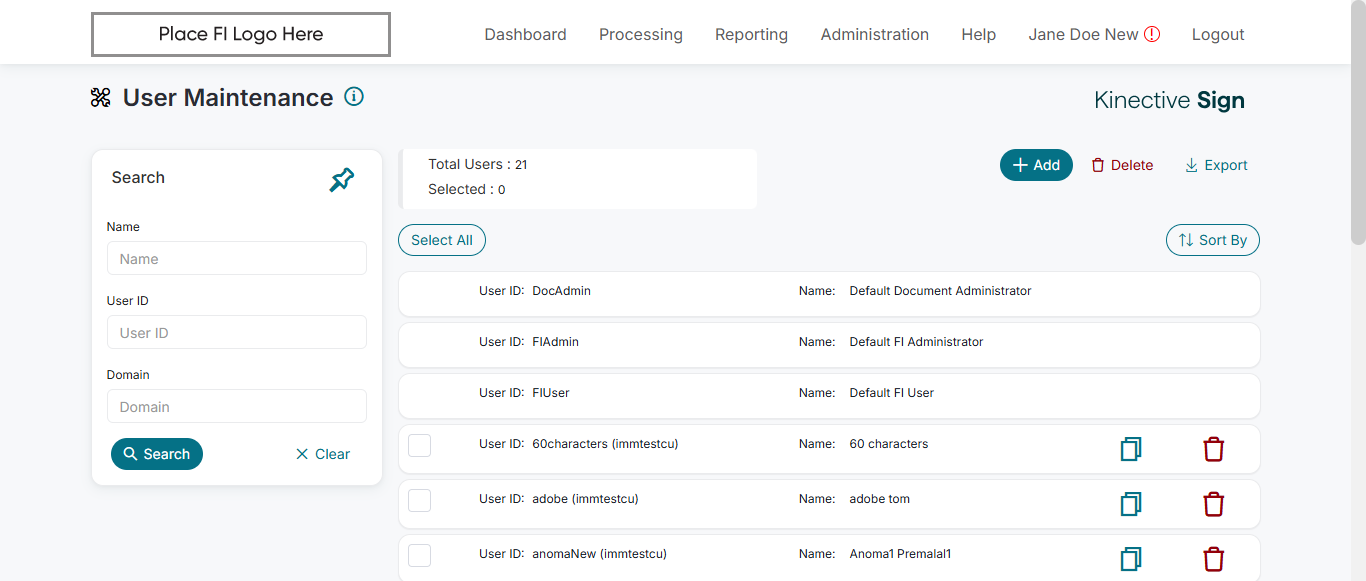Go to the Dashboard menu item
This screenshot has height=581, width=1366.
(525, 35)
